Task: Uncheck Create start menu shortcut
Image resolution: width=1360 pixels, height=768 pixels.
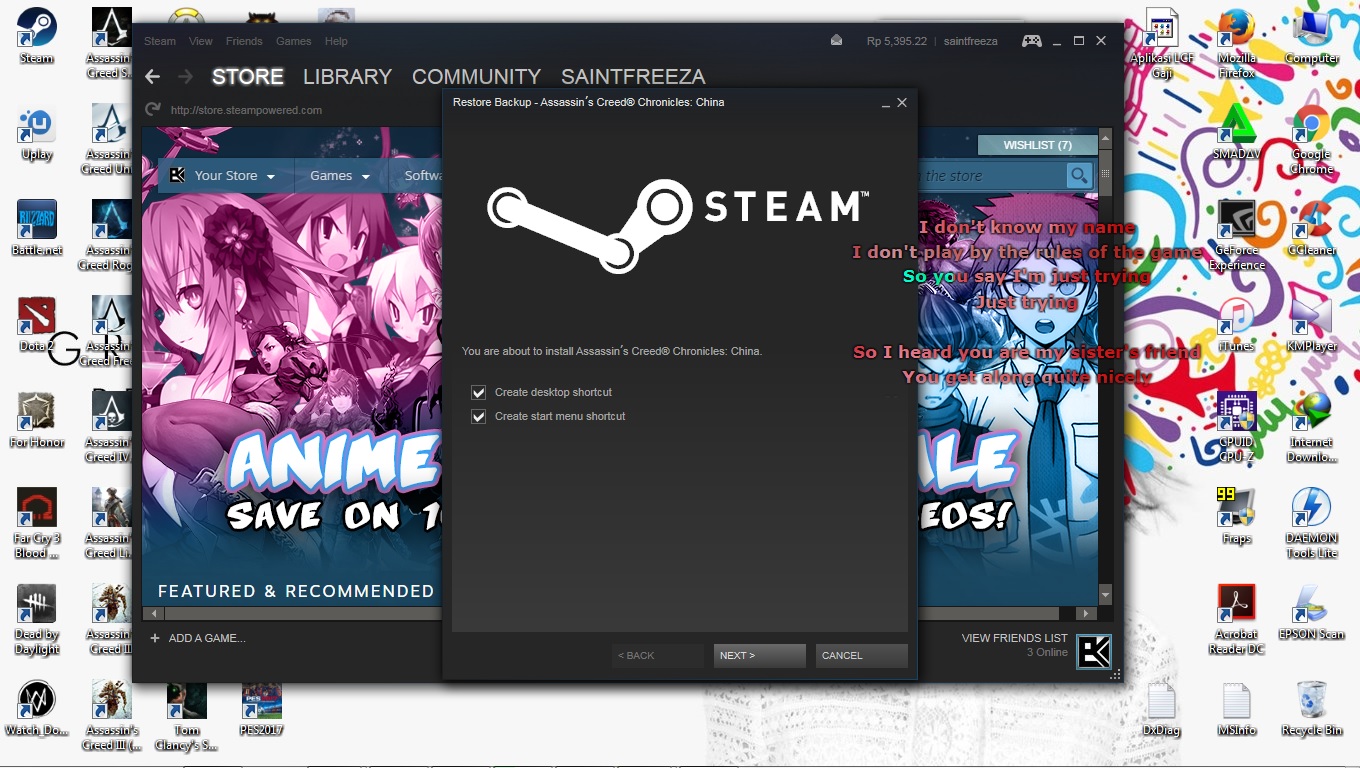Action: (x=478, y=417)
